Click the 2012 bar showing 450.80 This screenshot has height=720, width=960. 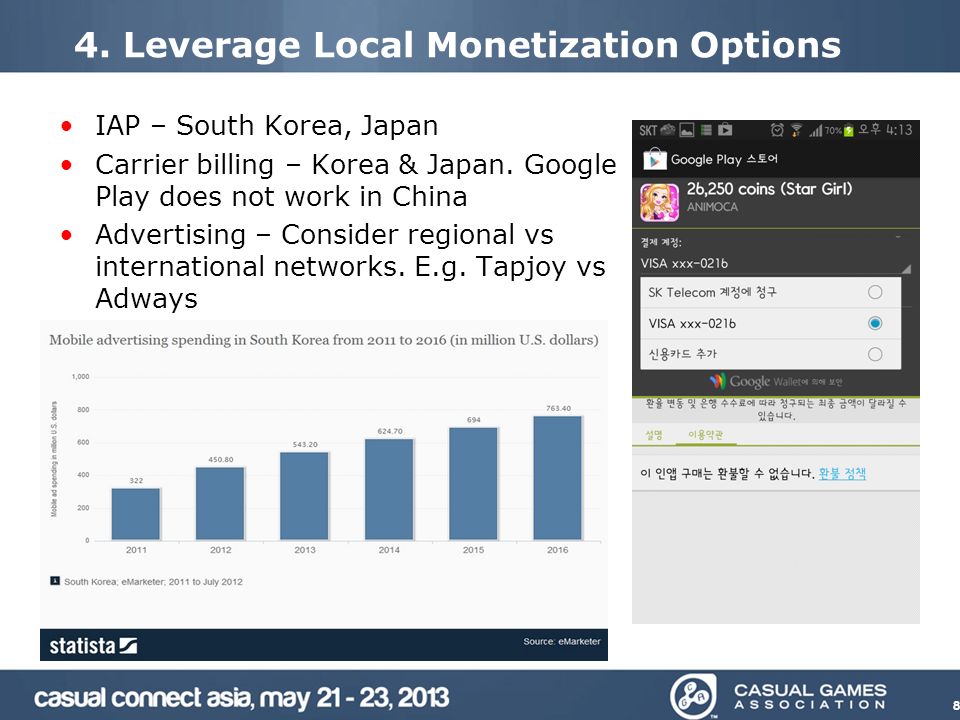pyautogui.click(x=220, y=504)
